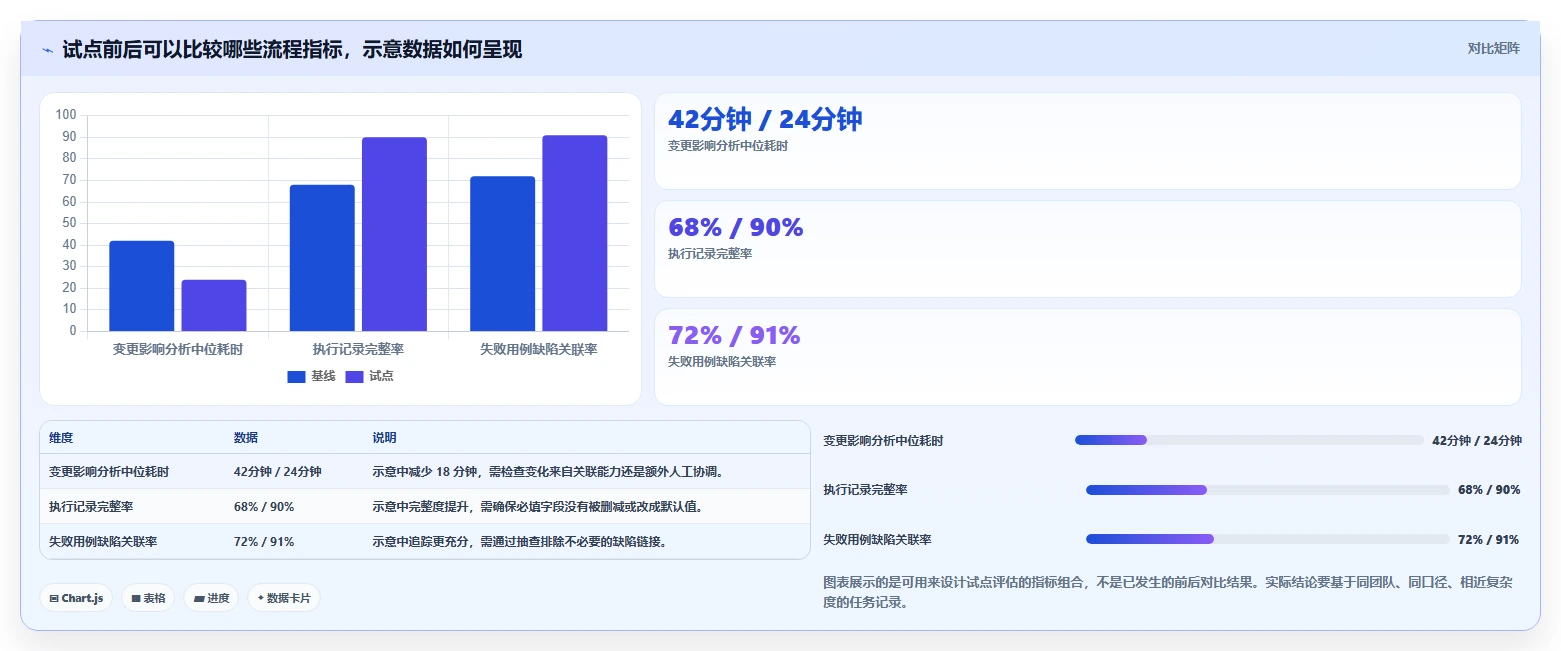Click progress row label 执行记录完整率

click(x=865, y=490)
